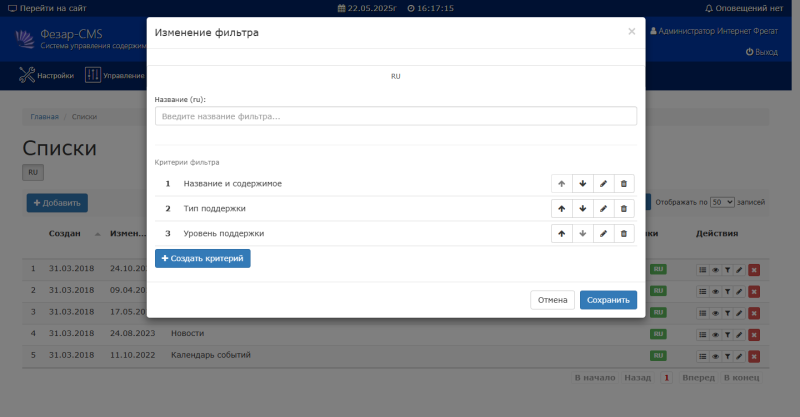This screenshot has width=800, height=417.
Task: Select the RU language tab in dialog
Action: (x=396, y=76)
